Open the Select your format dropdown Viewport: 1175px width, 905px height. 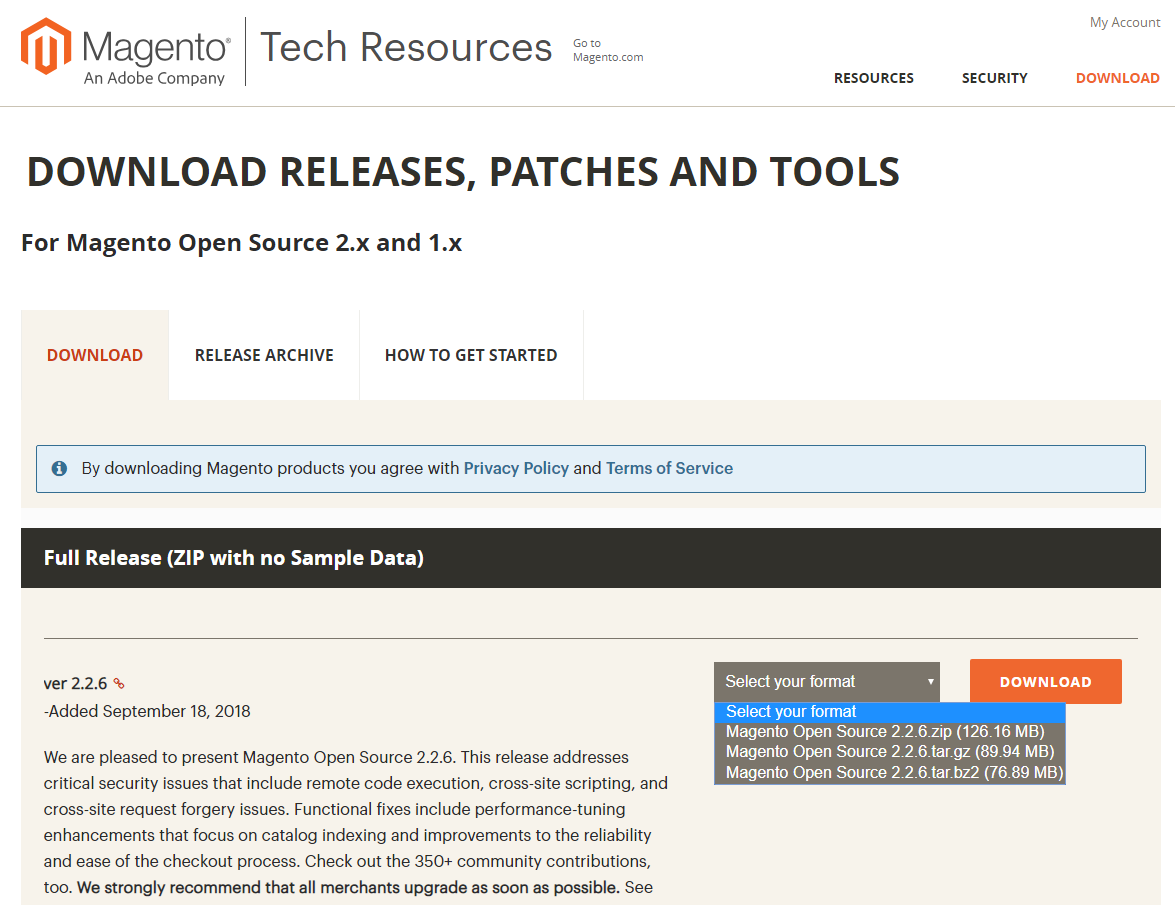pos(827,682)
